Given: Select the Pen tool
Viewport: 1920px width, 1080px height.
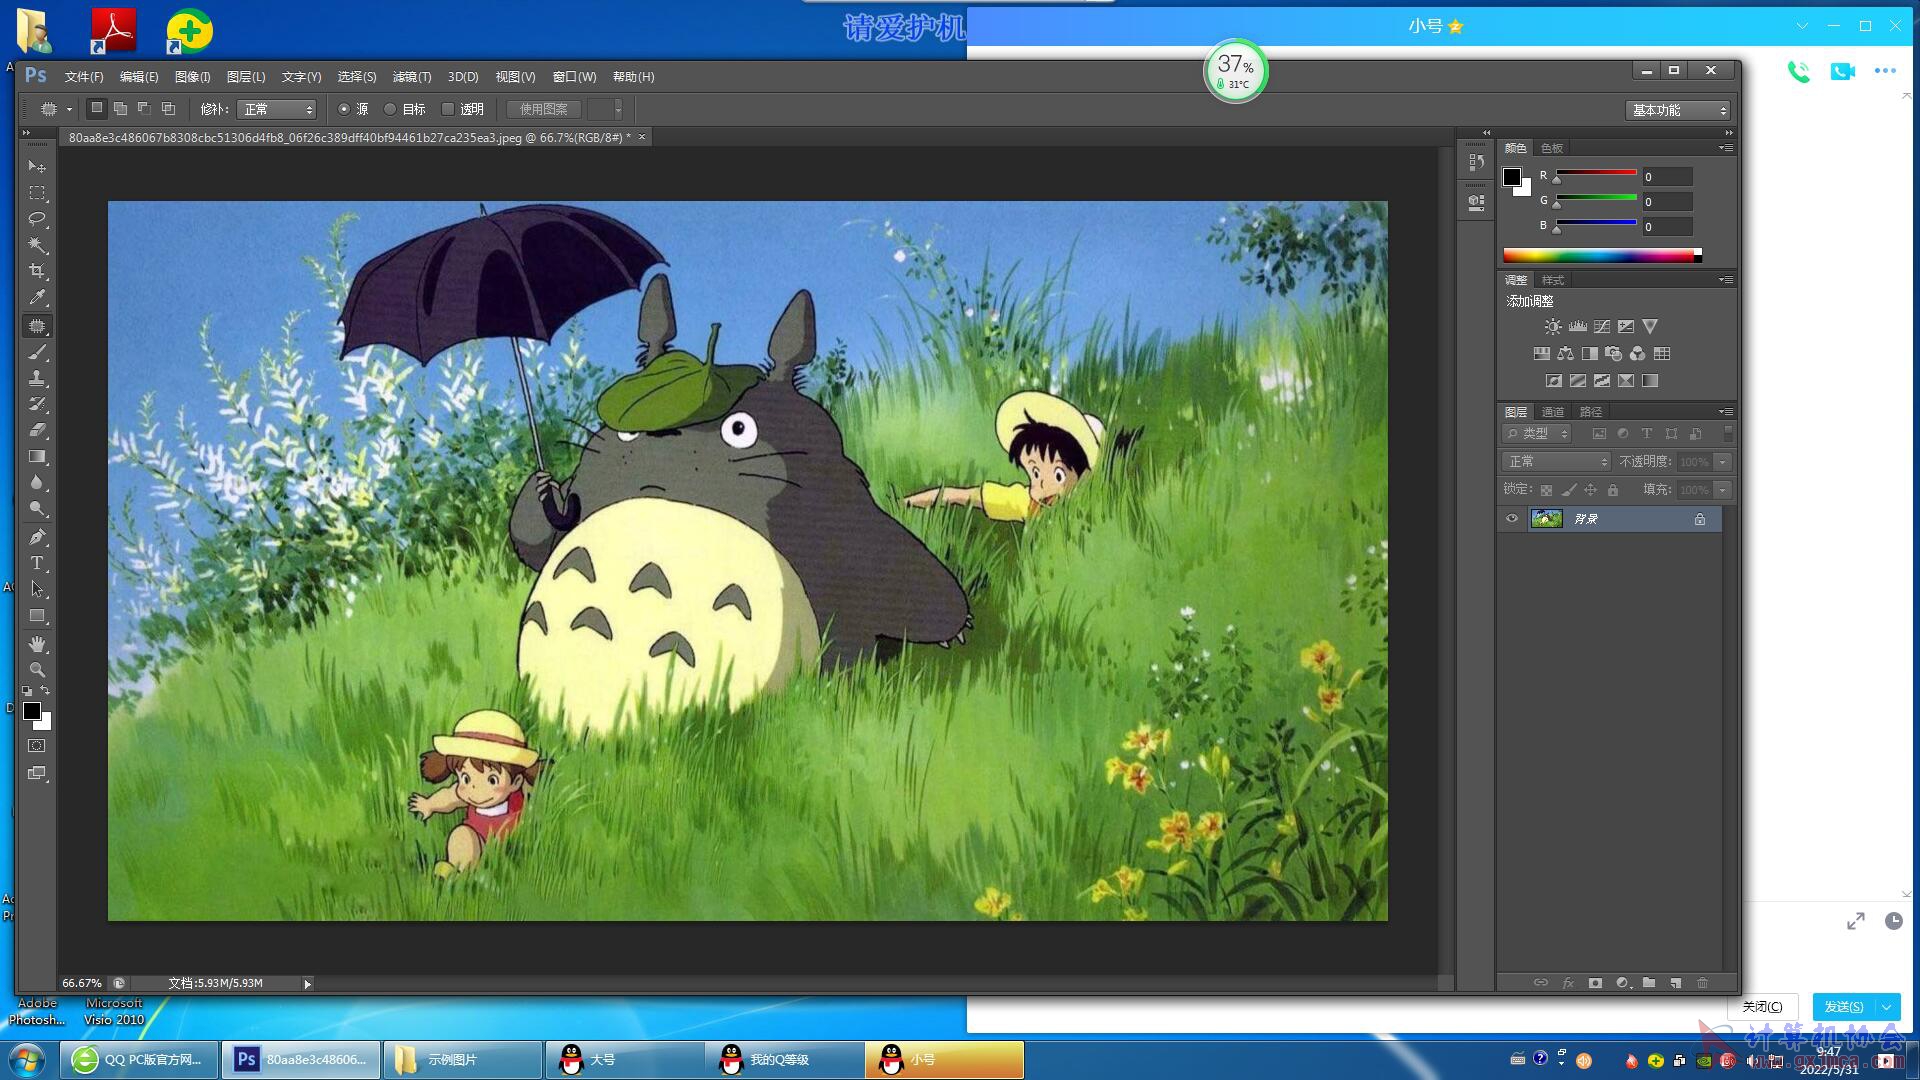Looking at the screenshot, I should [x=37, y=536].
